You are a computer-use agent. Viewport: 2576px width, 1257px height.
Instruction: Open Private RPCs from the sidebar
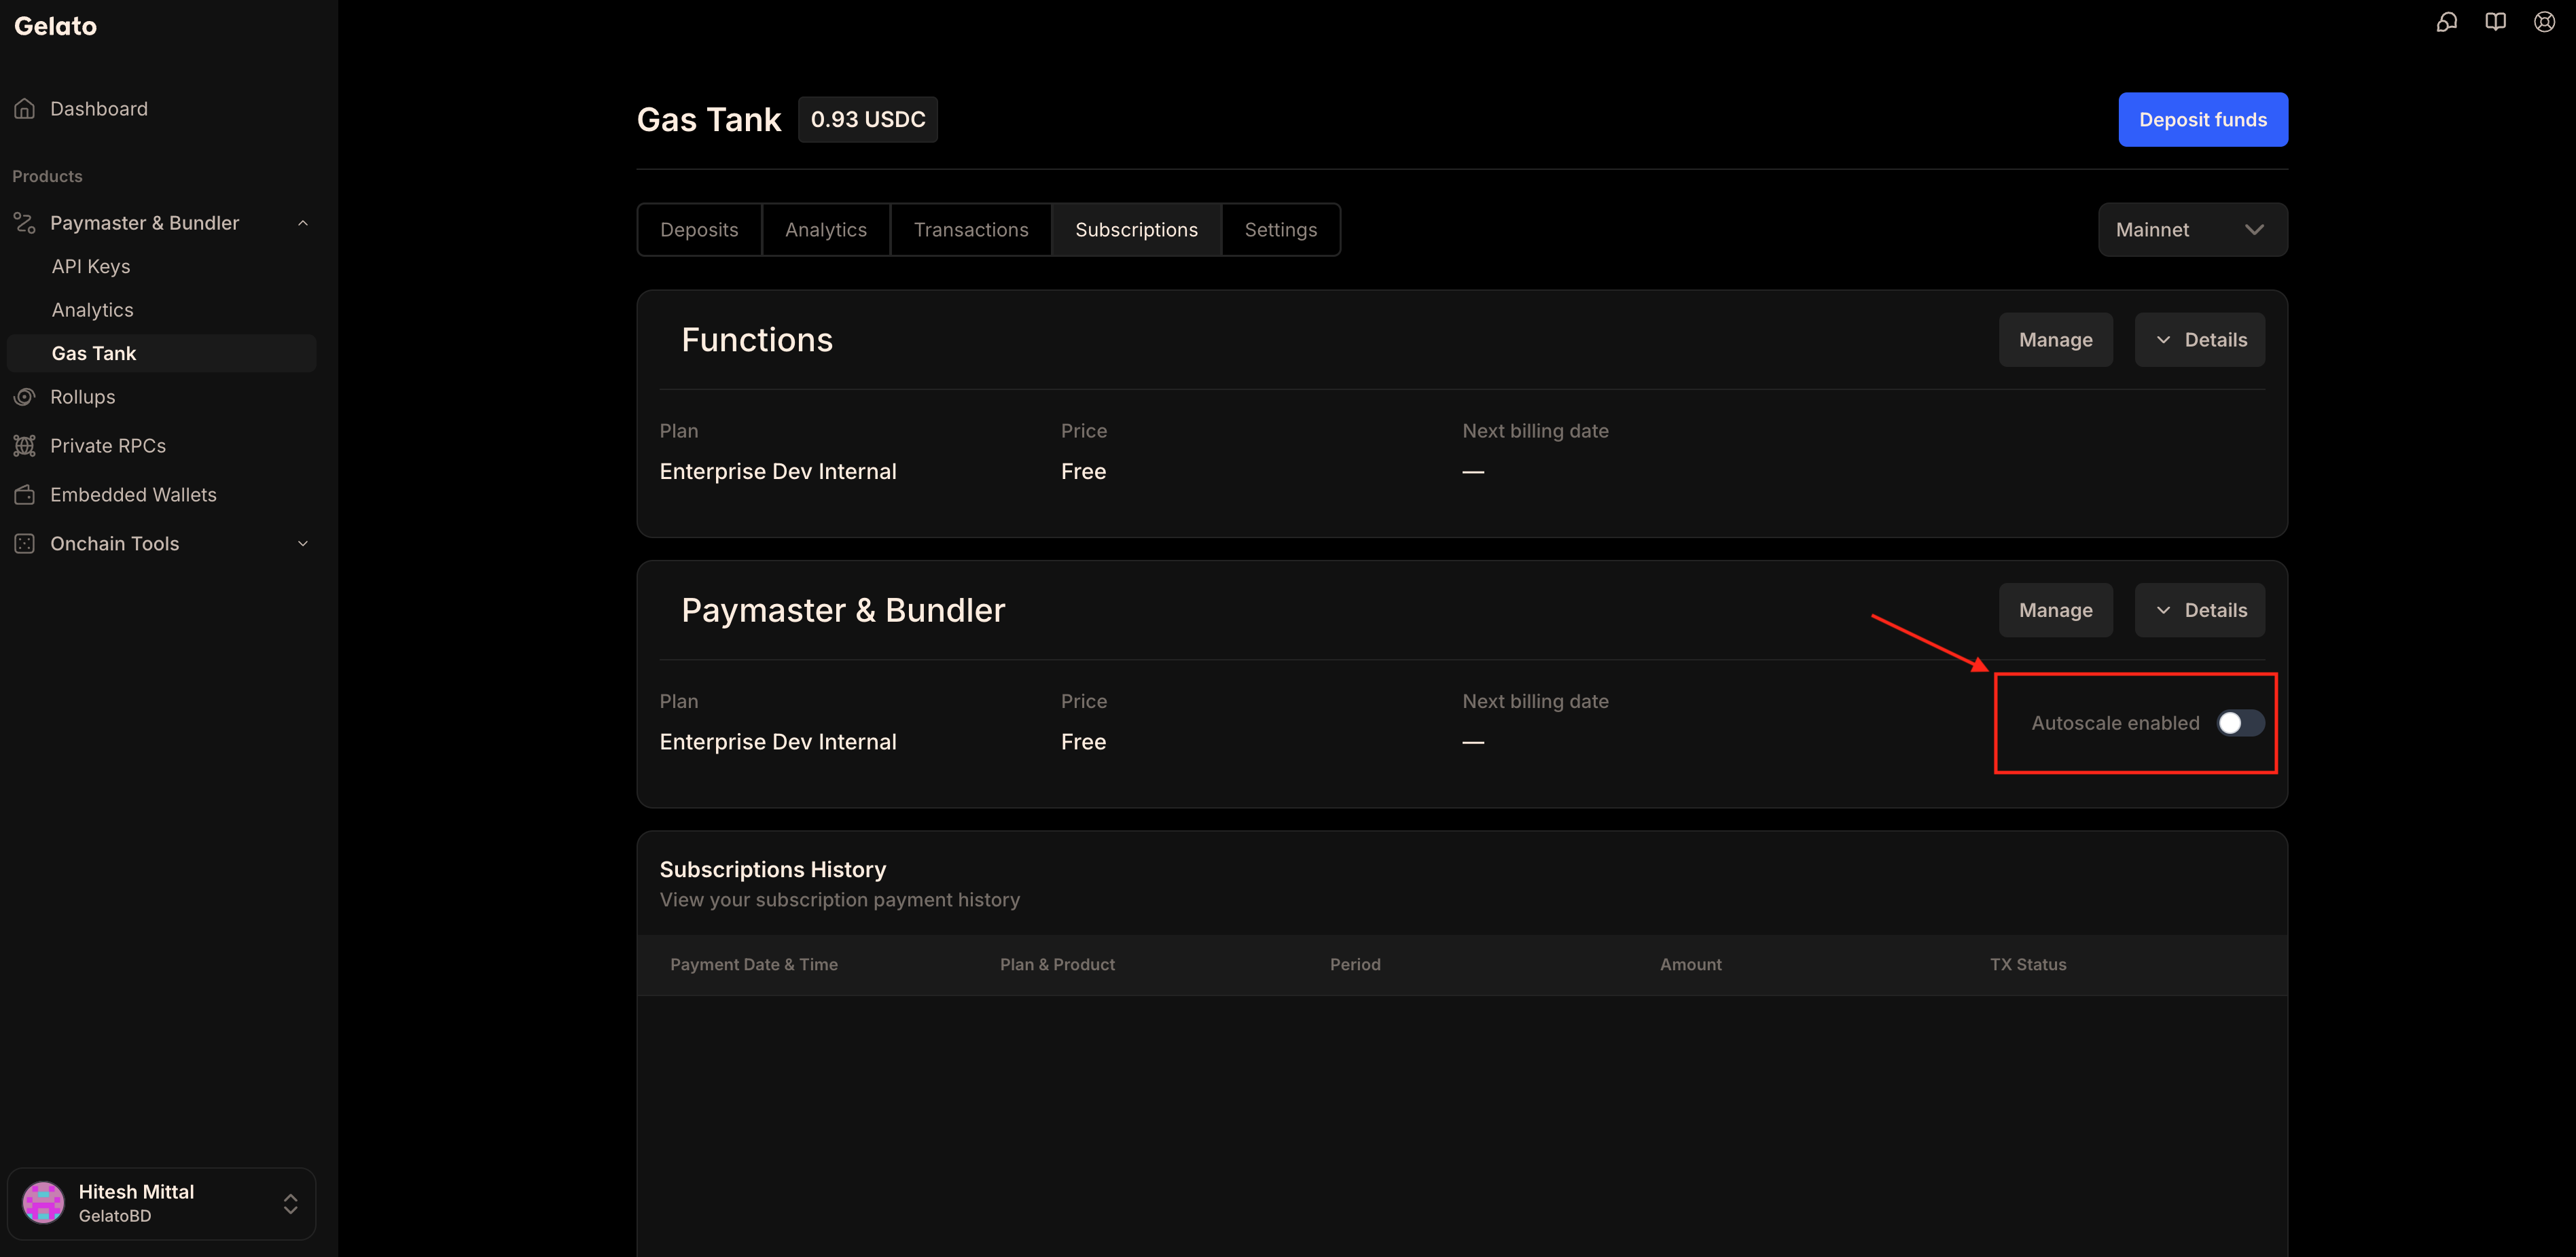tap(108, 446)
